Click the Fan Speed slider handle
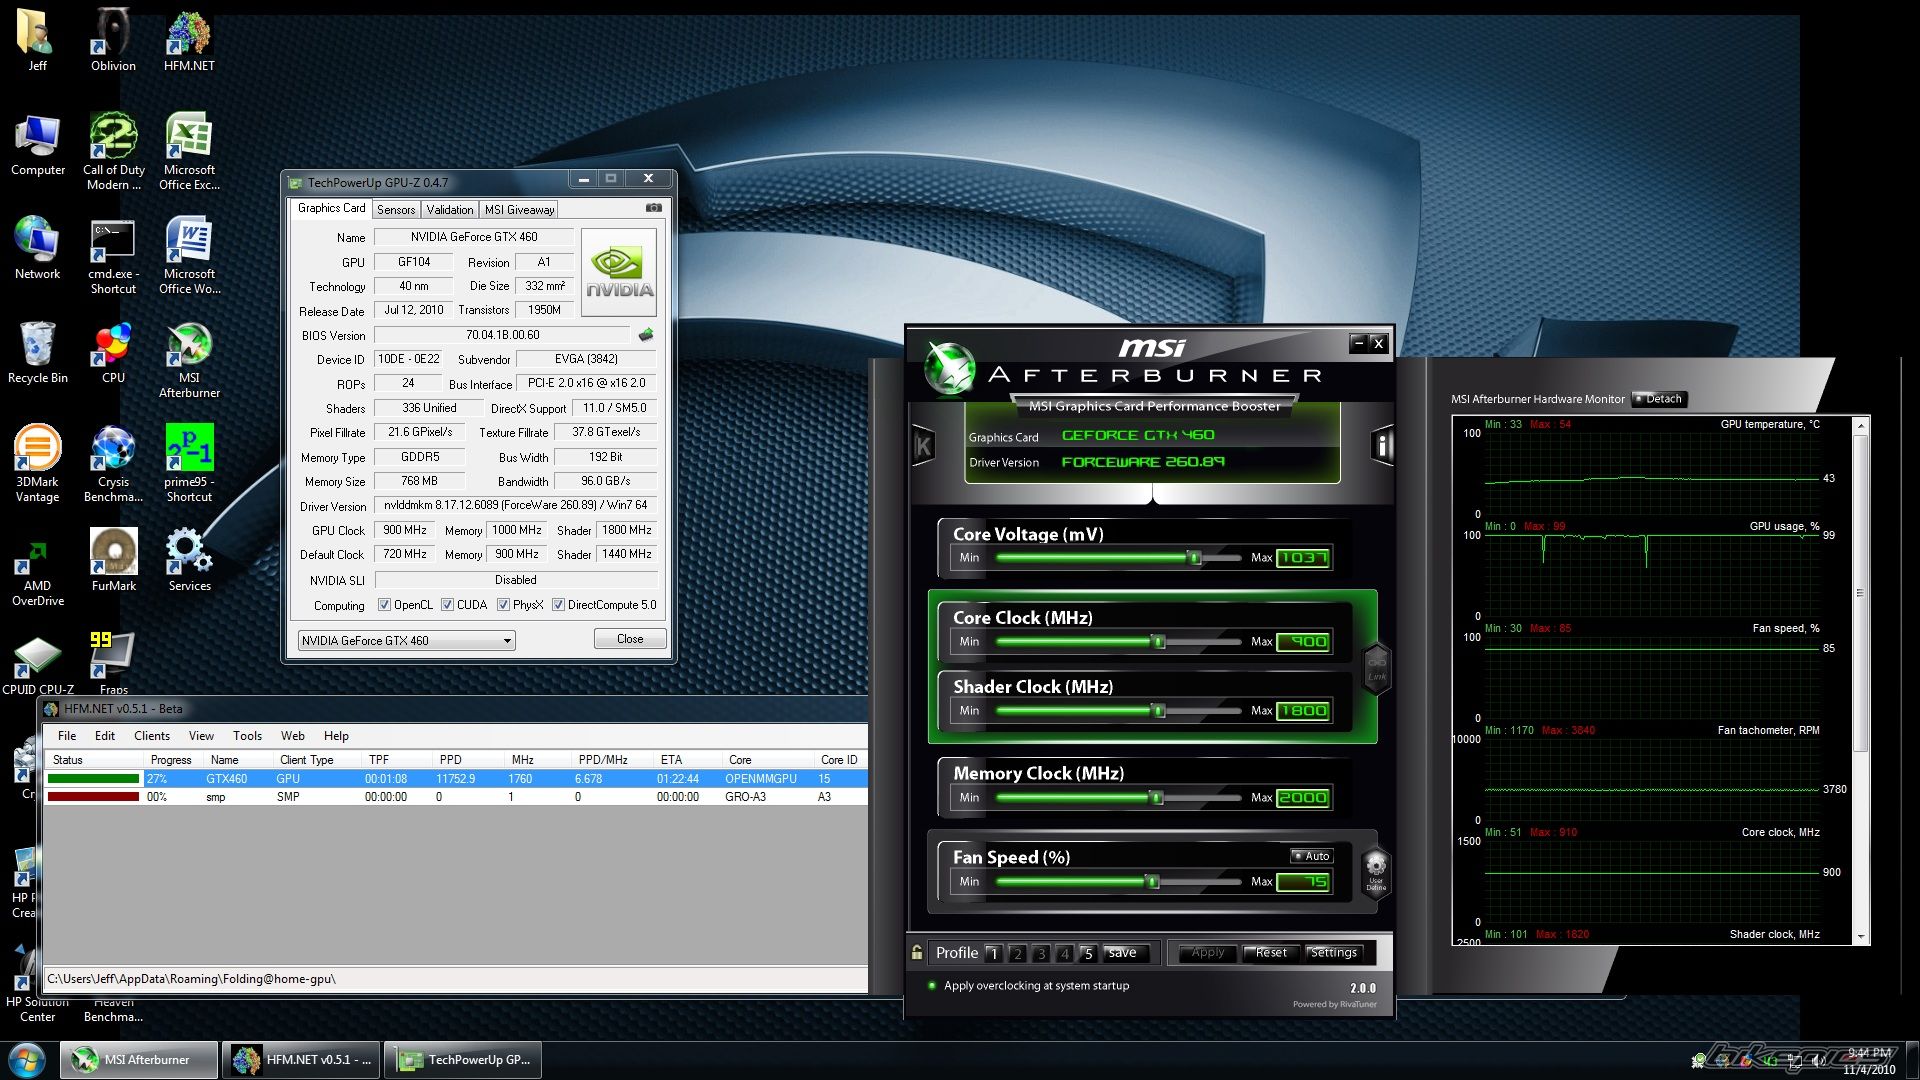 click(x=1153, y=882)
